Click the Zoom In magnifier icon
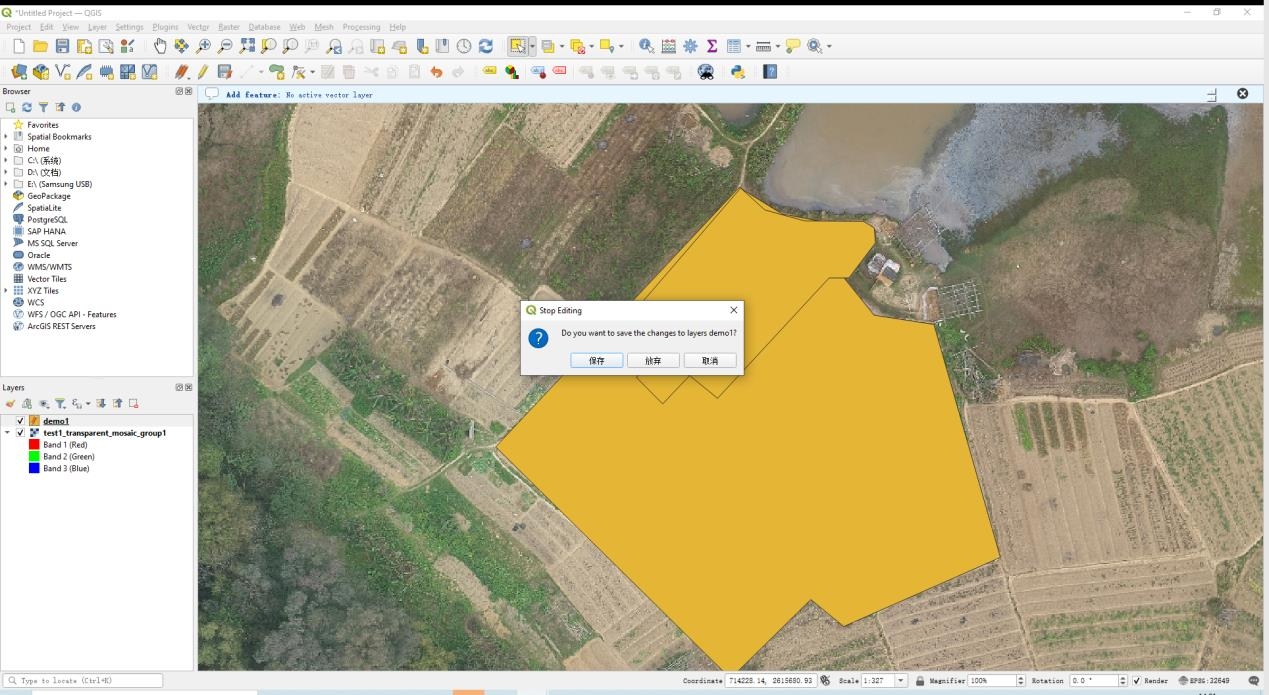Image resolution: width=1269 pixels, height=695 pixels. point(204,46)
